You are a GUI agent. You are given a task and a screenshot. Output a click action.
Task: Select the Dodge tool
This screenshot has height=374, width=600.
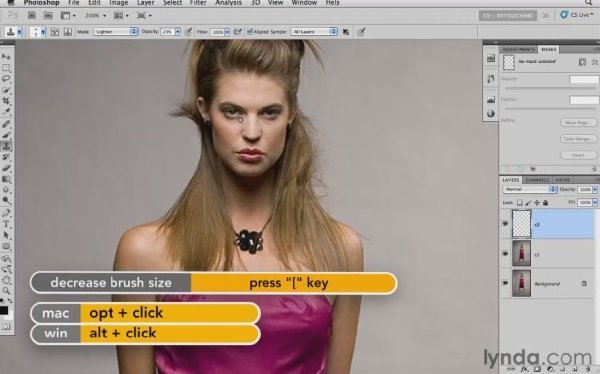[6, 200]
